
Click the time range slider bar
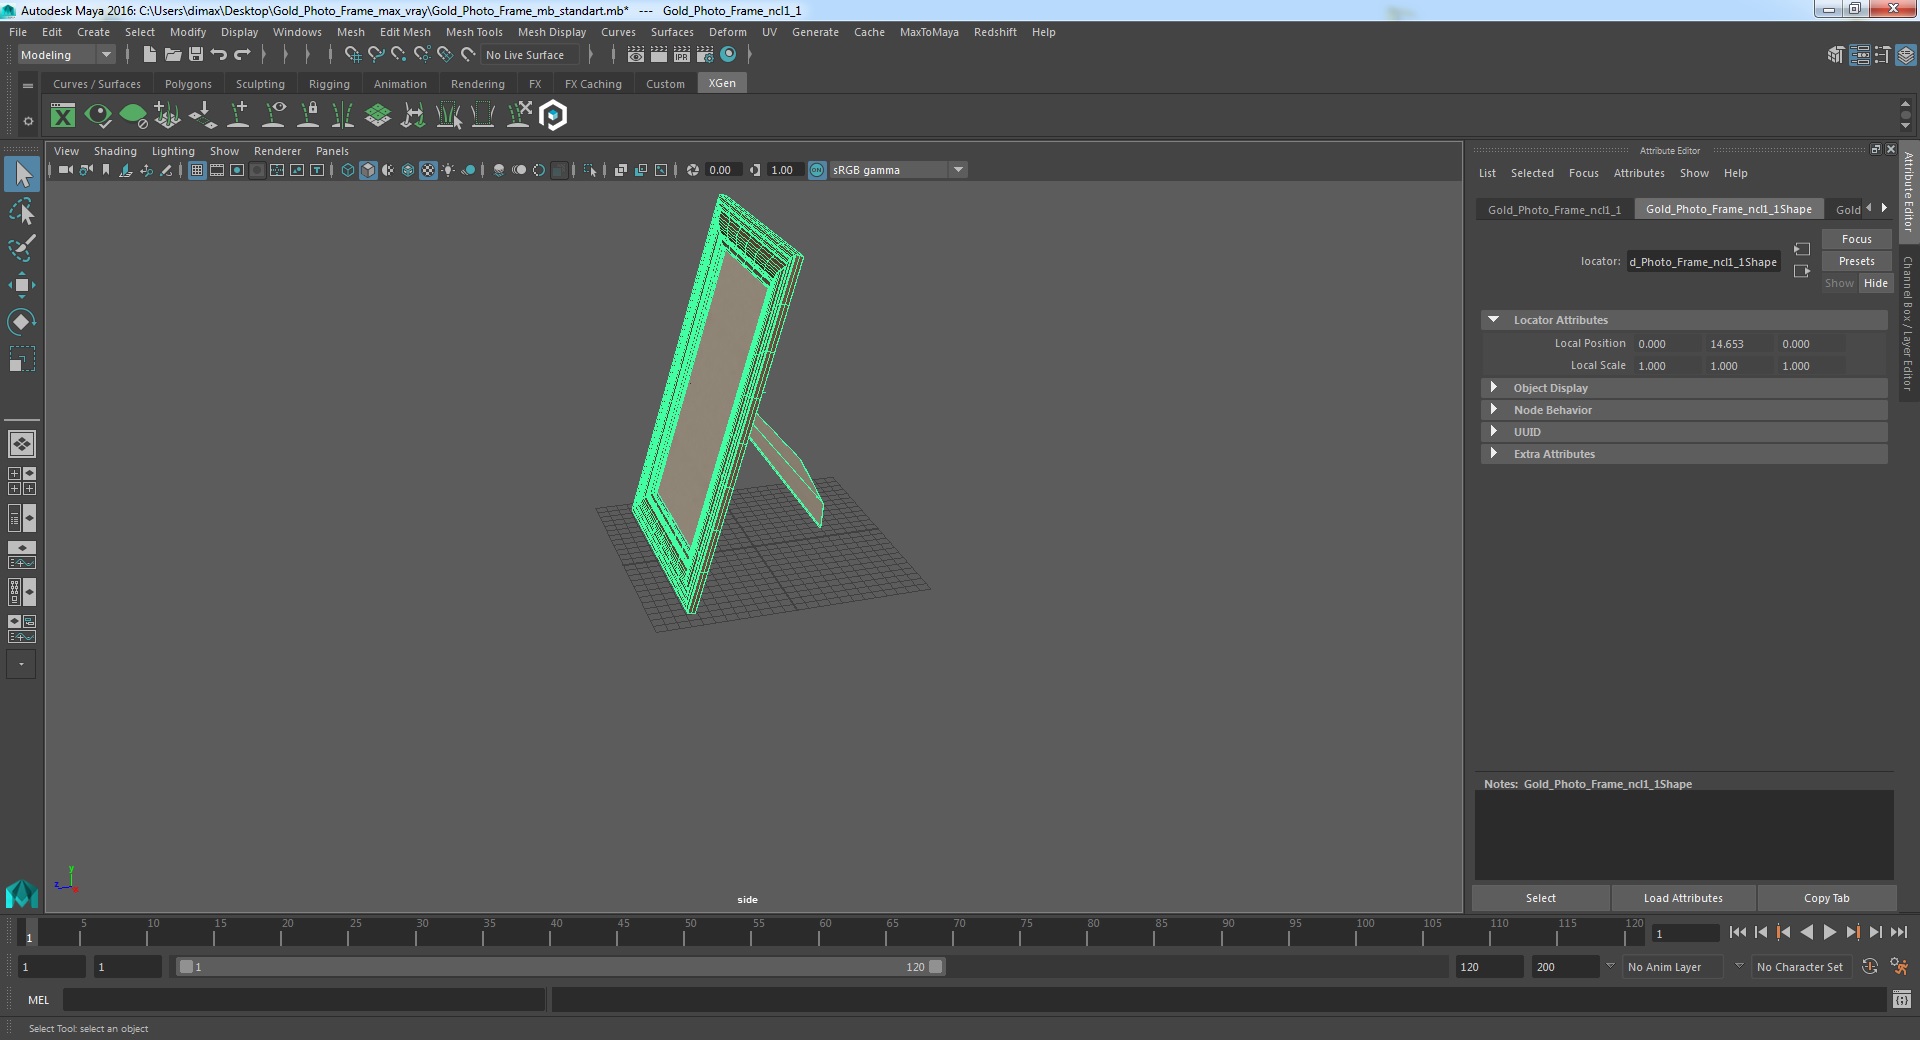(560, 967)
